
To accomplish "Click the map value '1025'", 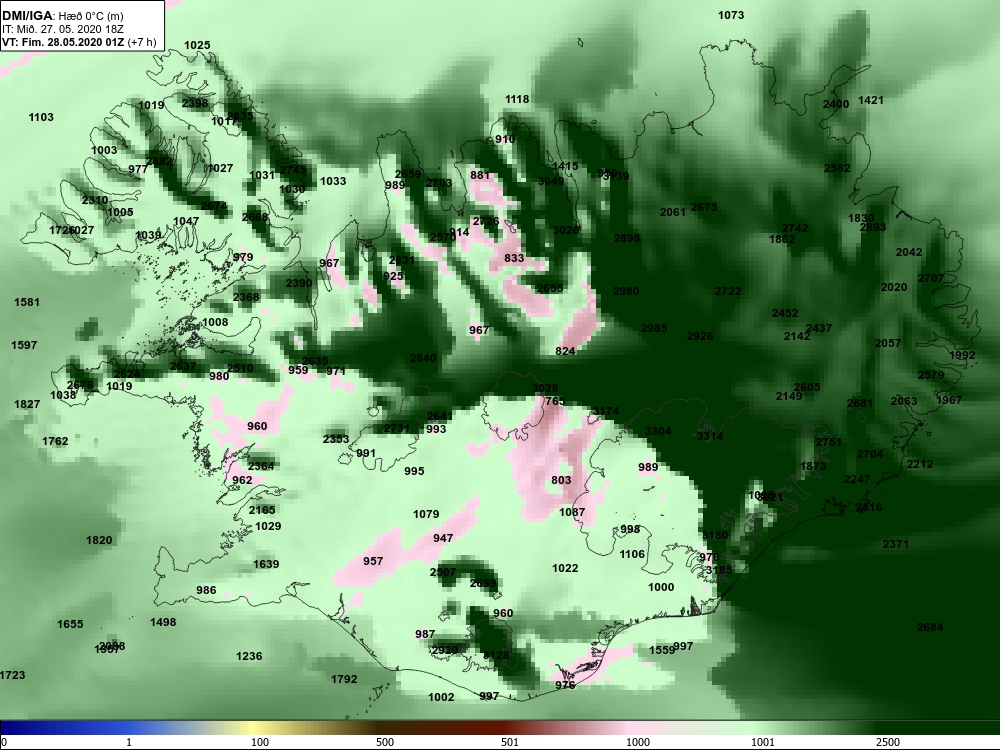I will (x=197, y=45).
